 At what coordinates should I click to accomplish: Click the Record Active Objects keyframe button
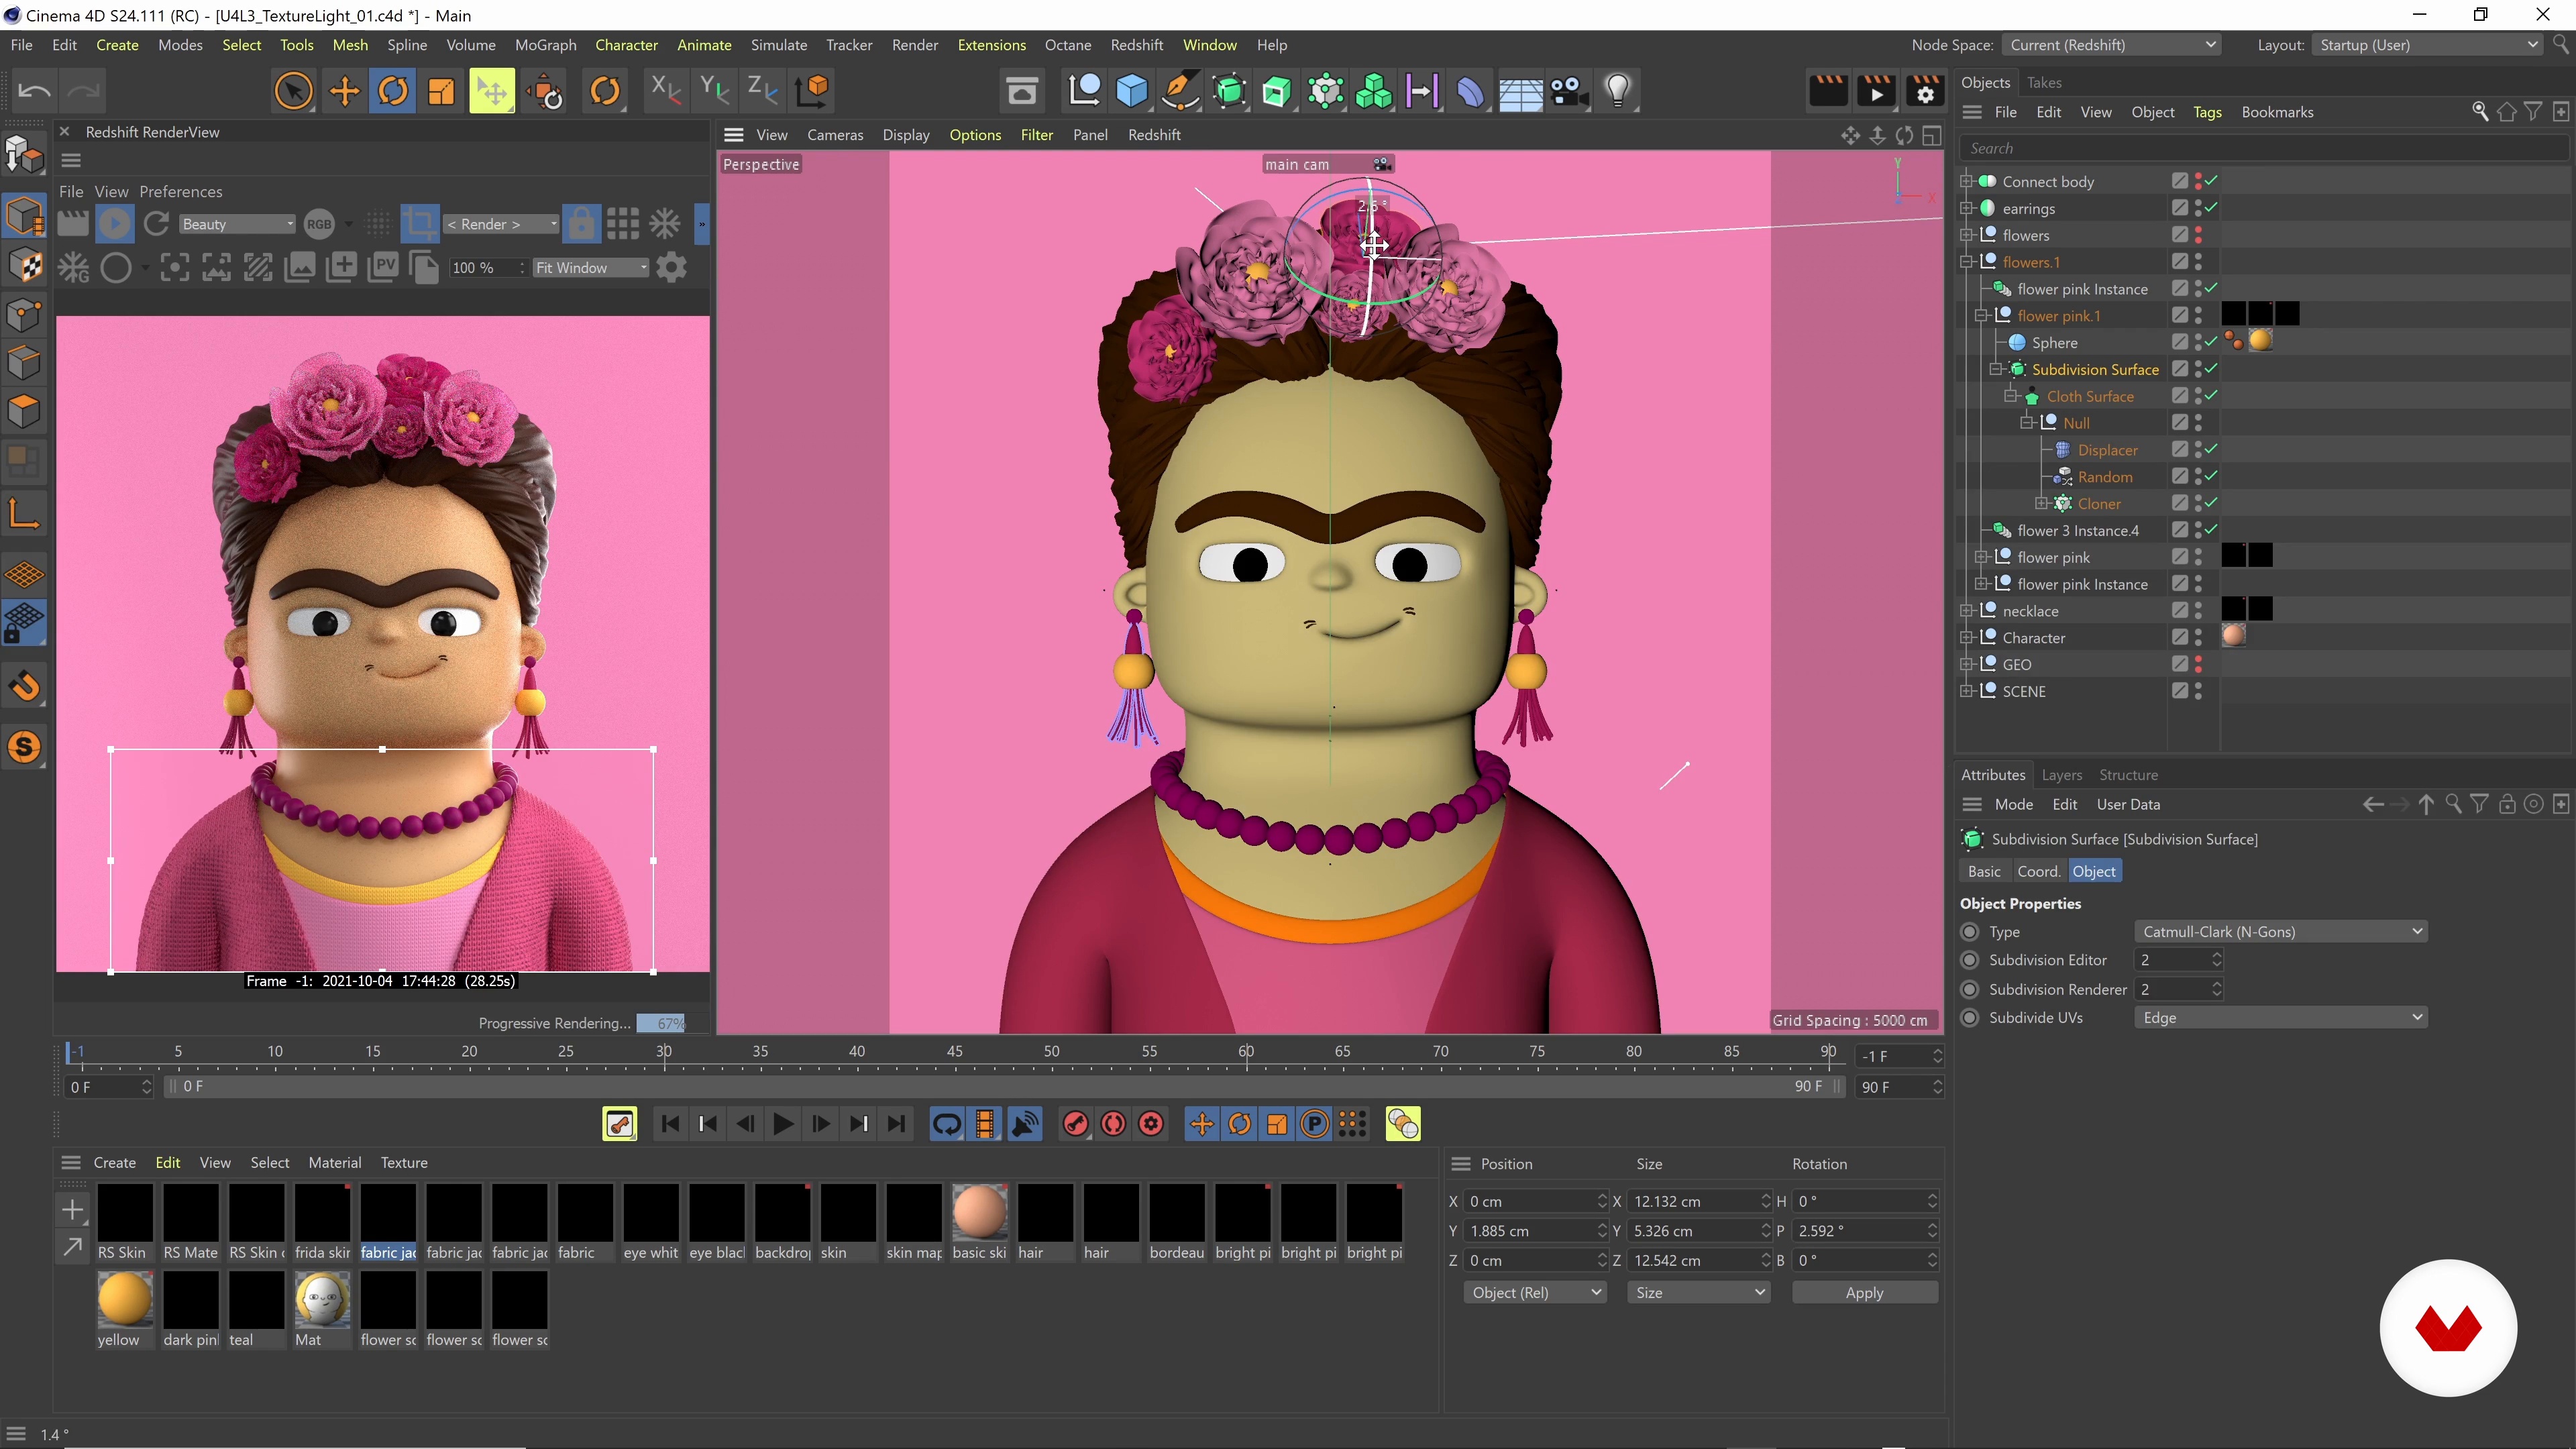point(1075,1124)
